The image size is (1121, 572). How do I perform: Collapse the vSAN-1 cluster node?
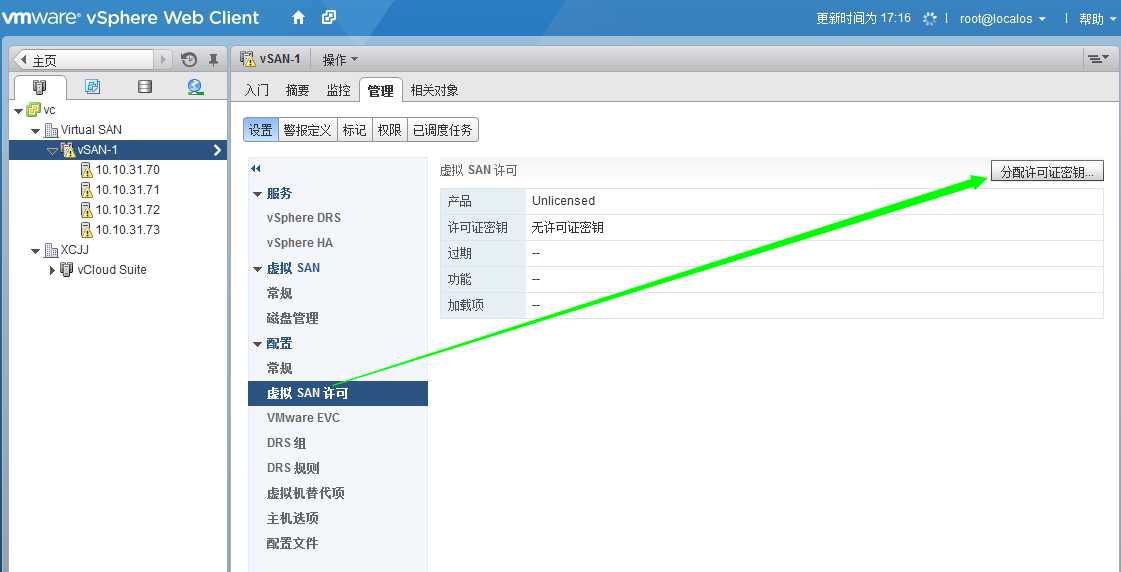coord(51,151)
